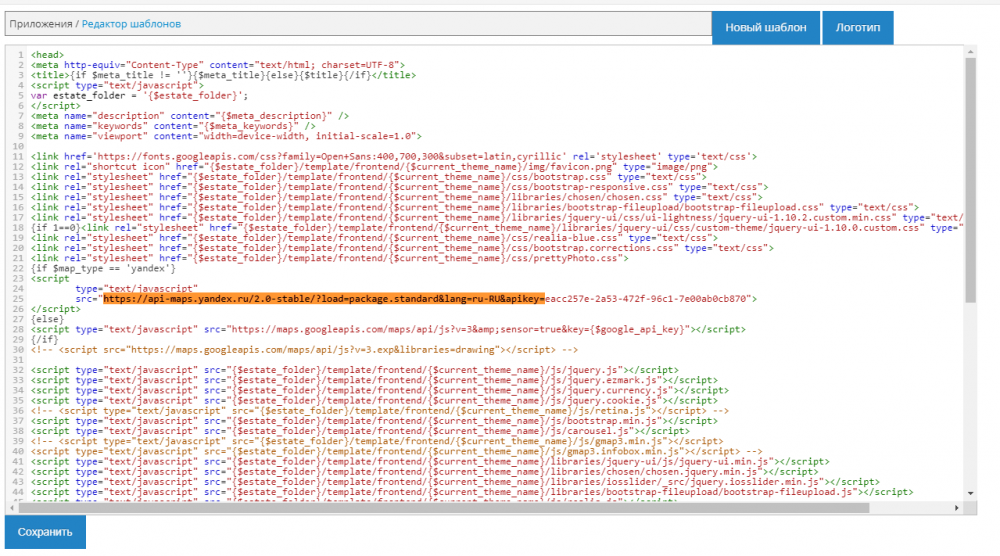Open the Логотип button

(857, 27)
